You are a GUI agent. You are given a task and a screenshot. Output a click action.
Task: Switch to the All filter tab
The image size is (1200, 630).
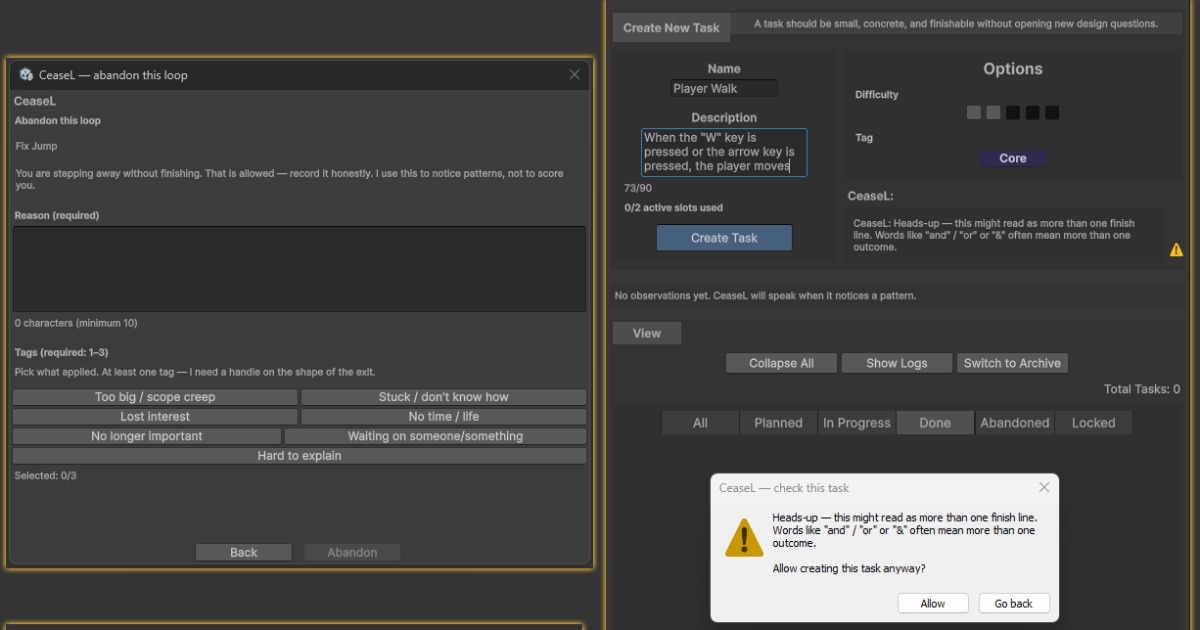click(x=700, y=423)
